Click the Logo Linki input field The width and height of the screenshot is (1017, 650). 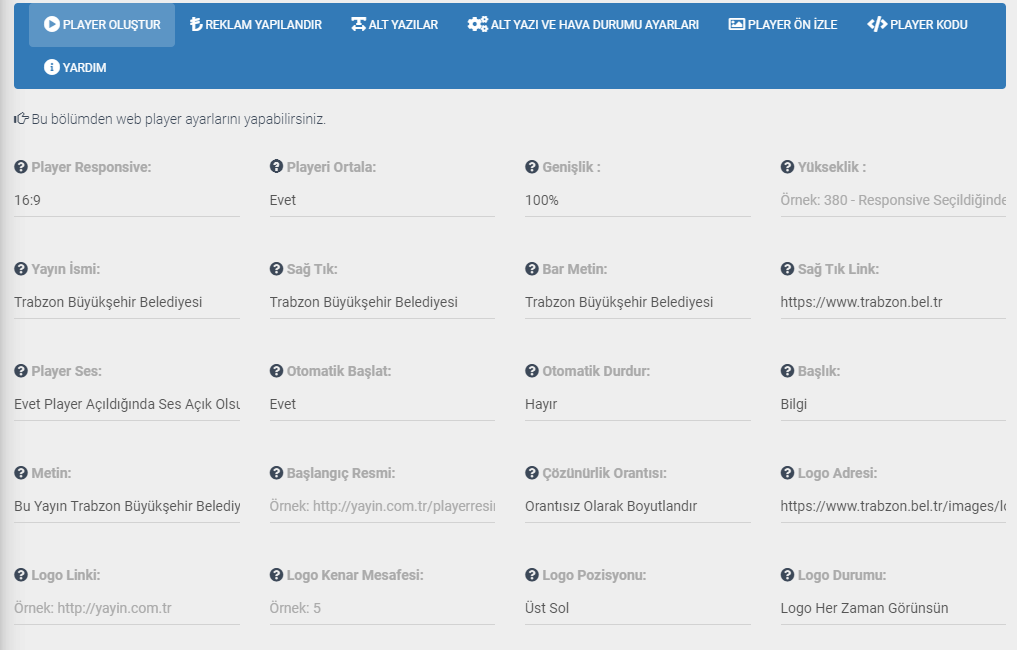pos(127,608)
